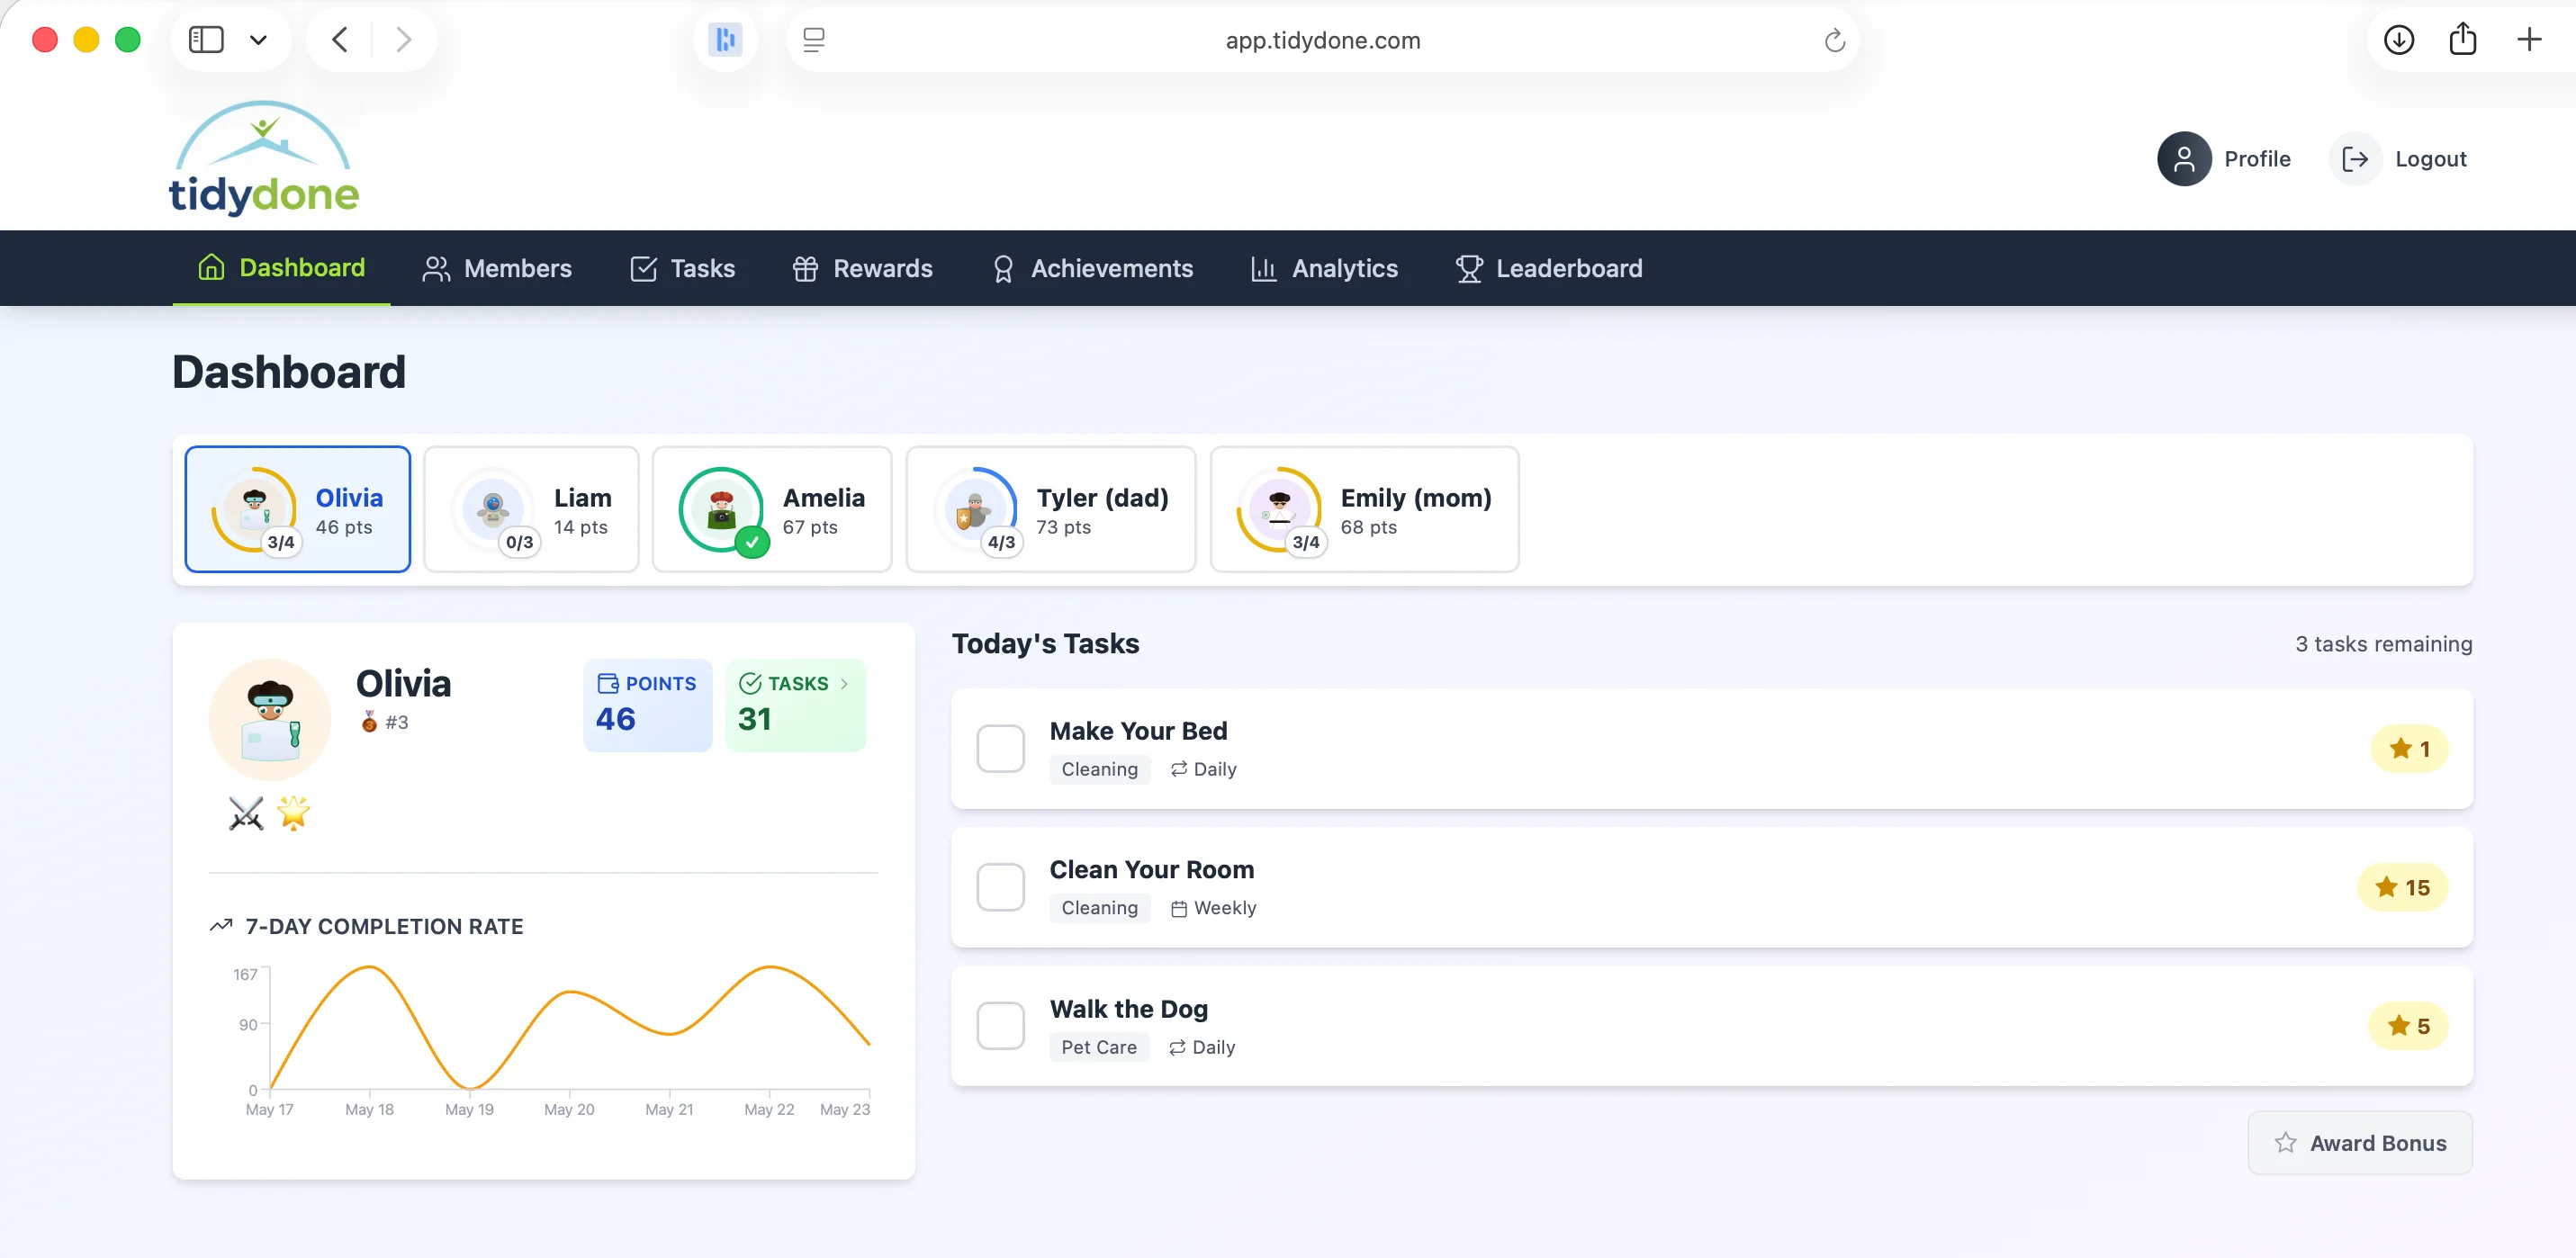Image resolution: width=2576 pixels, height=1258 pixels.
Task: Select Amelia's member name
Action: [x=823, y=498]
